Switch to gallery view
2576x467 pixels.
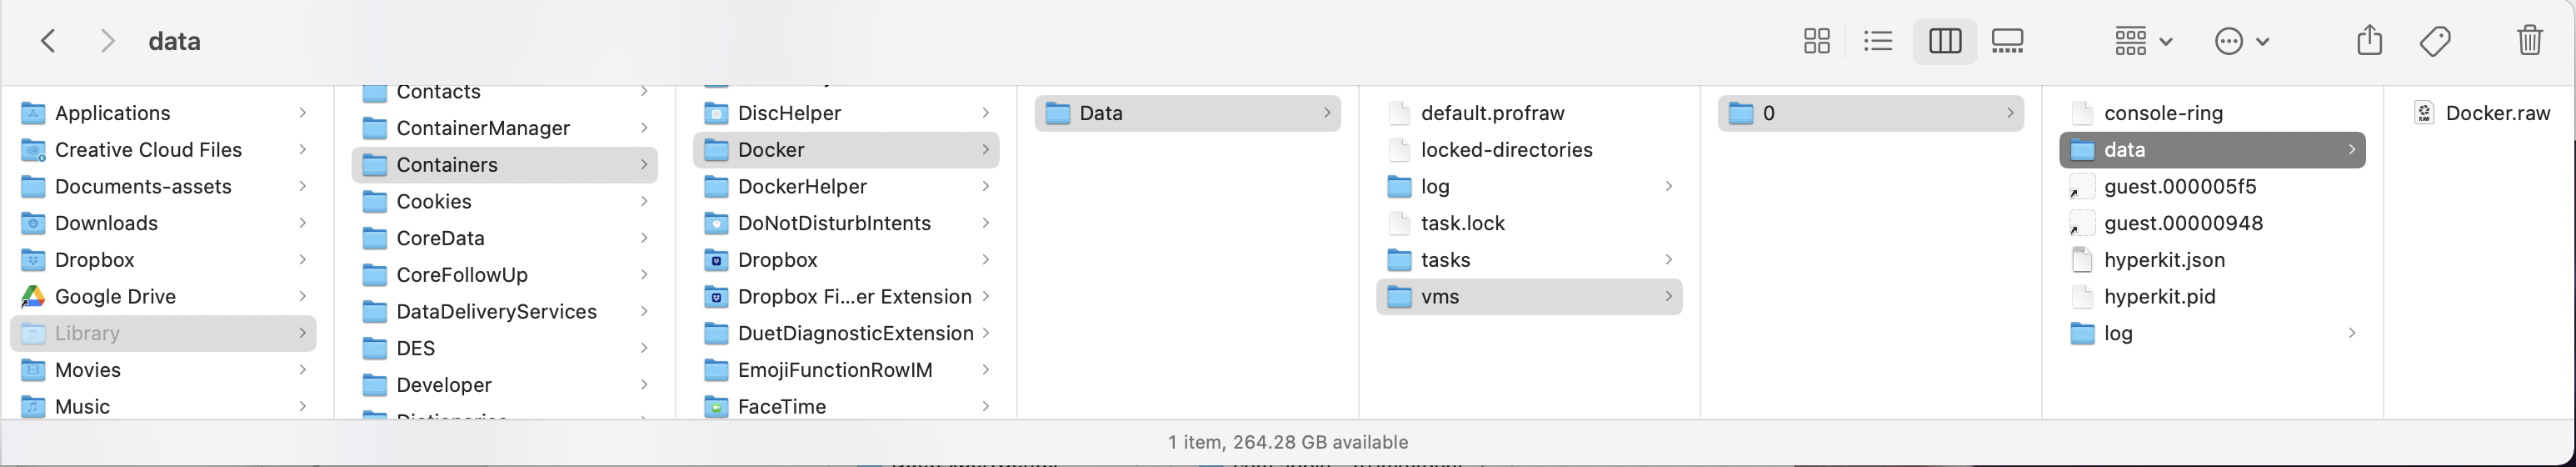tap(2007, 41)
